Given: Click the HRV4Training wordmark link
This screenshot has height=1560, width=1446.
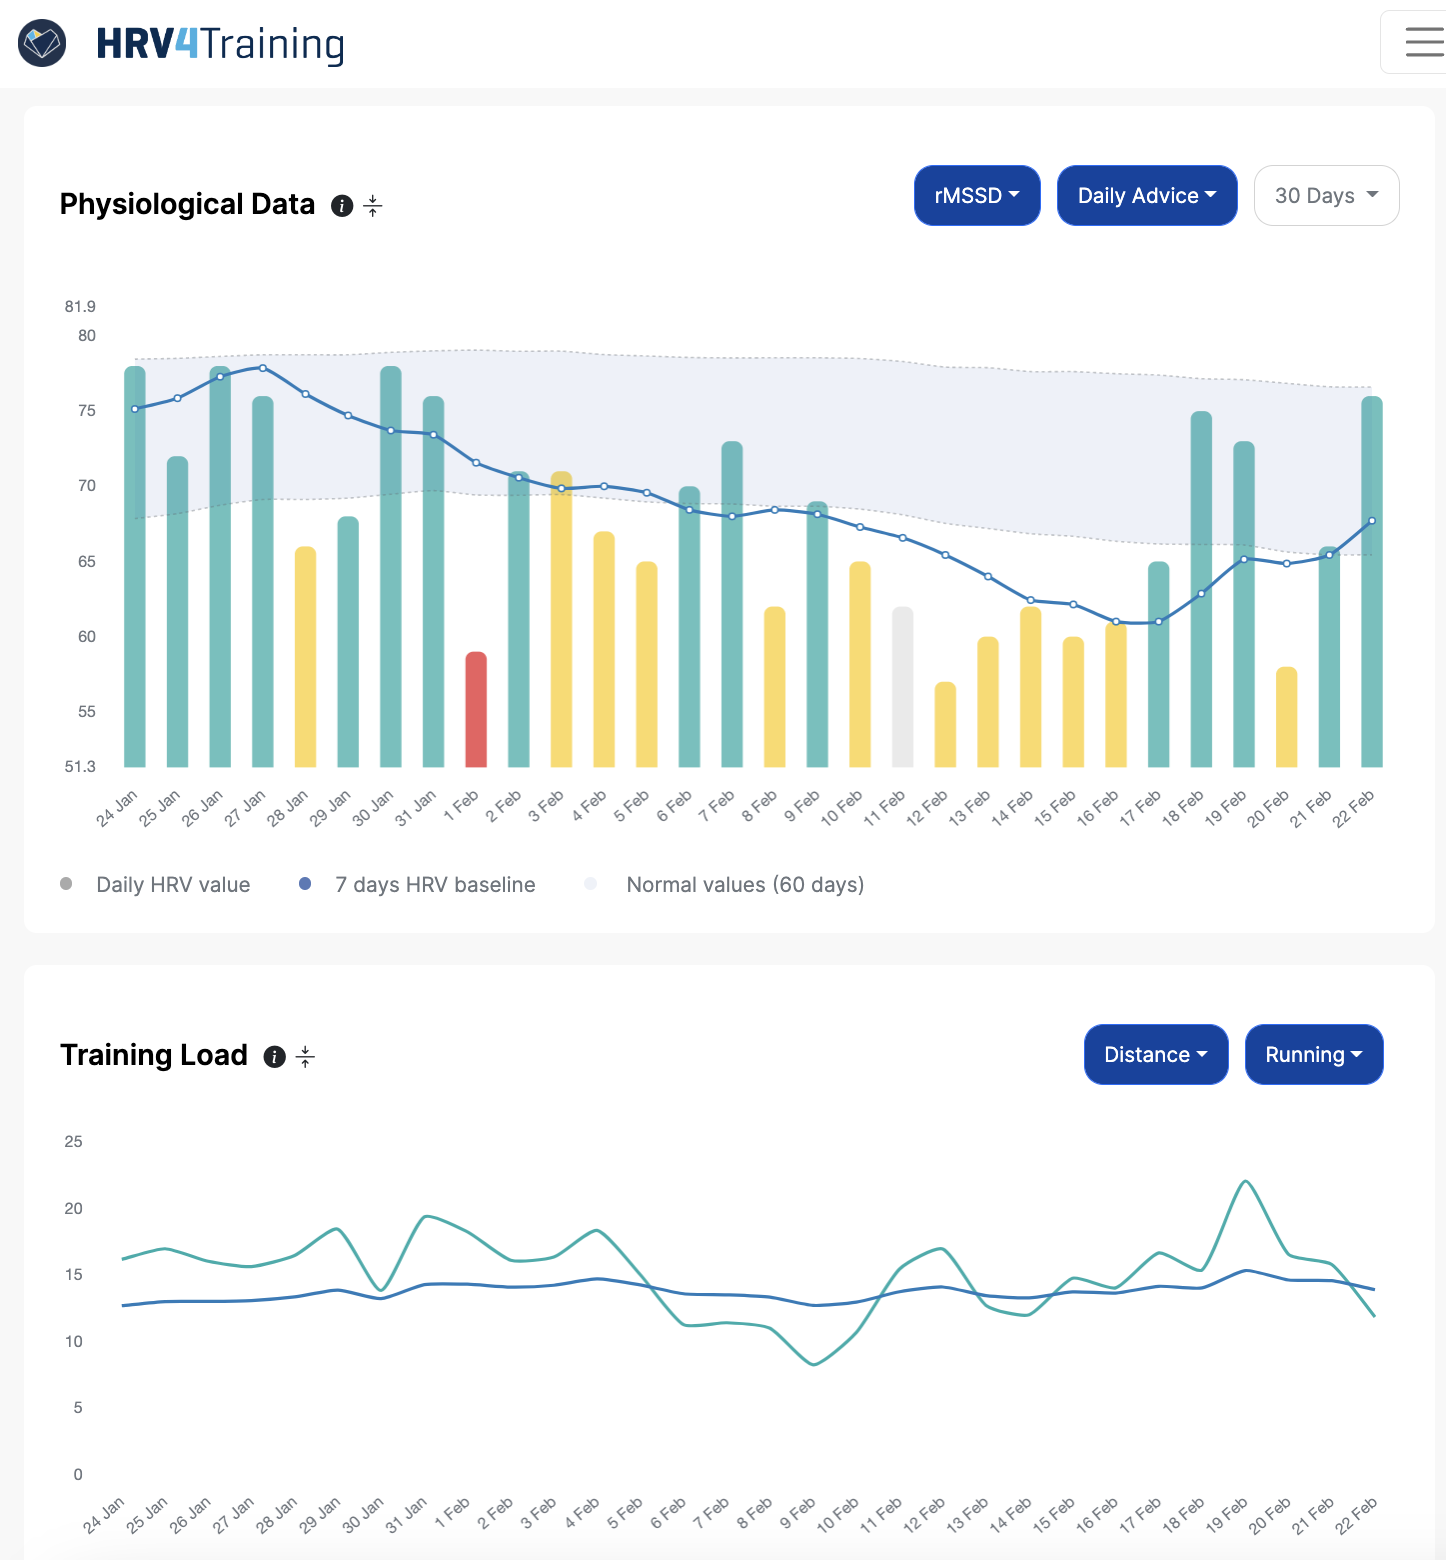Looking at the screenshot, I should pyautogui.click(x=219, y=43).
